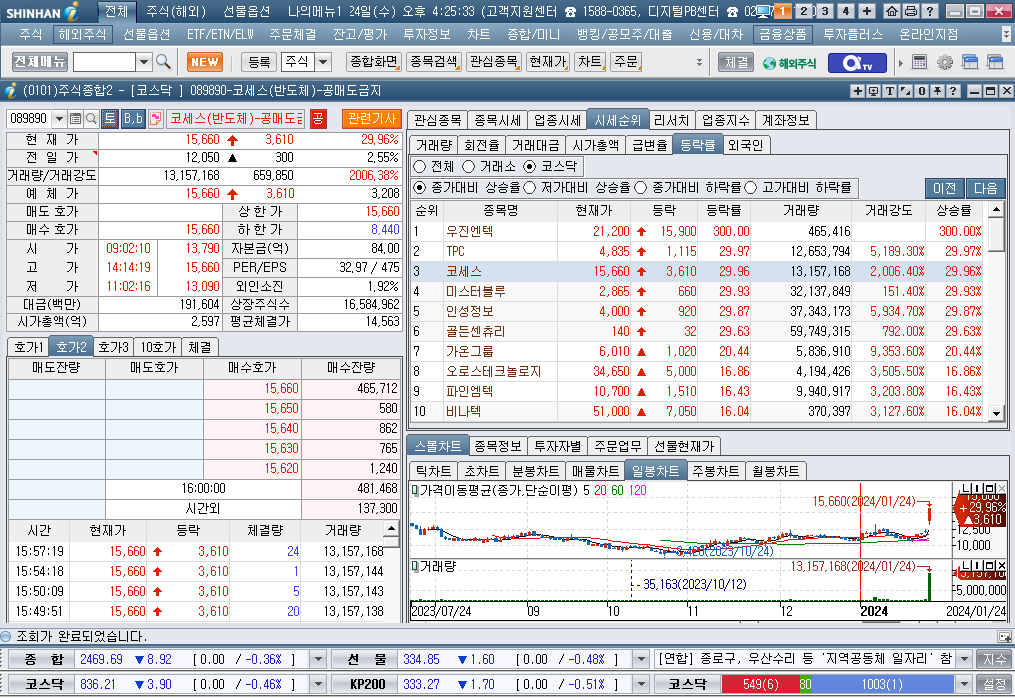The width and height of the screenshot is (1015, 698).
Task: Click the plus icon in the 주식종합2 title bar
Action: [x=858, y=91]
